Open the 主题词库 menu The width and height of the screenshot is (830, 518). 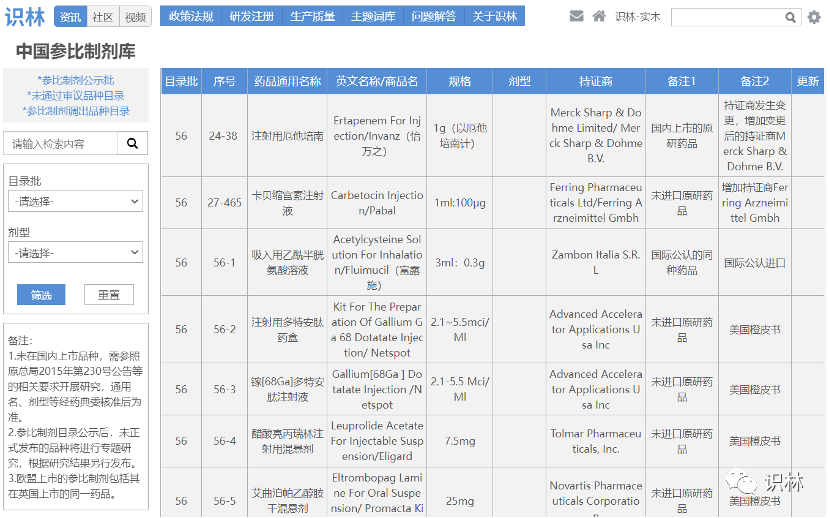pos(372,17)
